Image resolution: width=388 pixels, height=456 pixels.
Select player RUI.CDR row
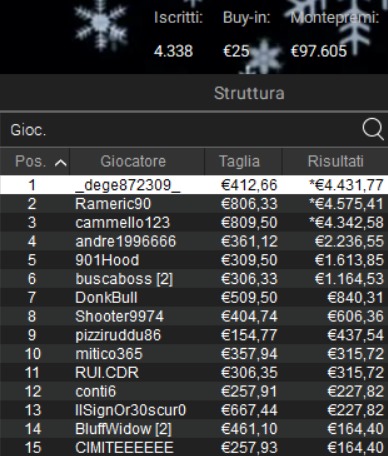[194, 372]
